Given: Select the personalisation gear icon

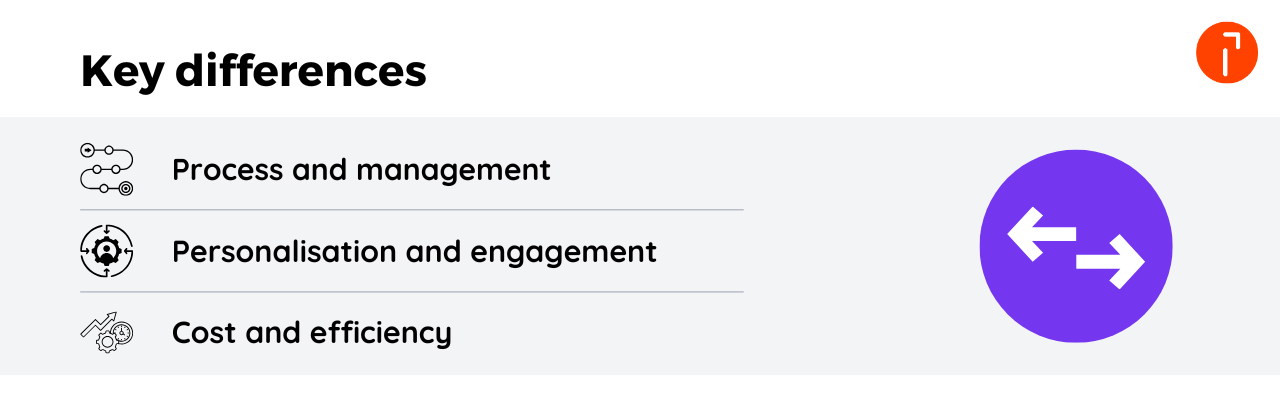Looking at the screenshot, I should (x=106, y=251).
